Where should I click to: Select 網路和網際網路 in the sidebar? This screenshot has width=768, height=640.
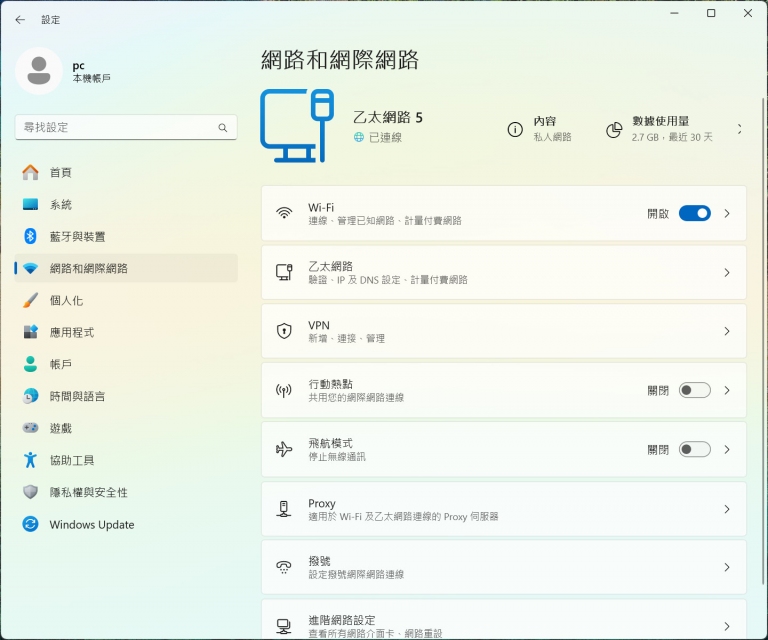[x=126, y=268]
